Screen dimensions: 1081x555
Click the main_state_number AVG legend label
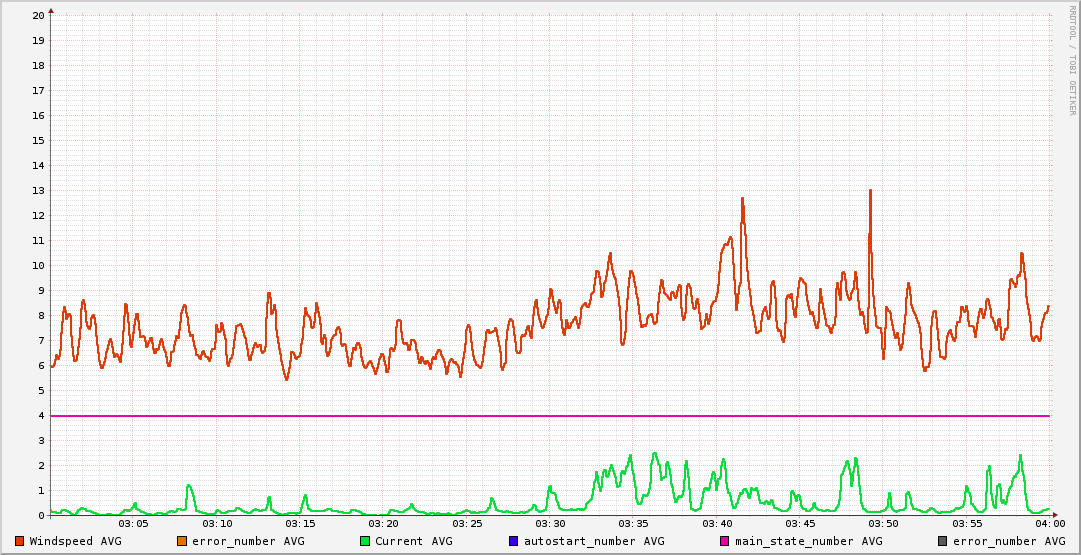(x=809, y=541)
